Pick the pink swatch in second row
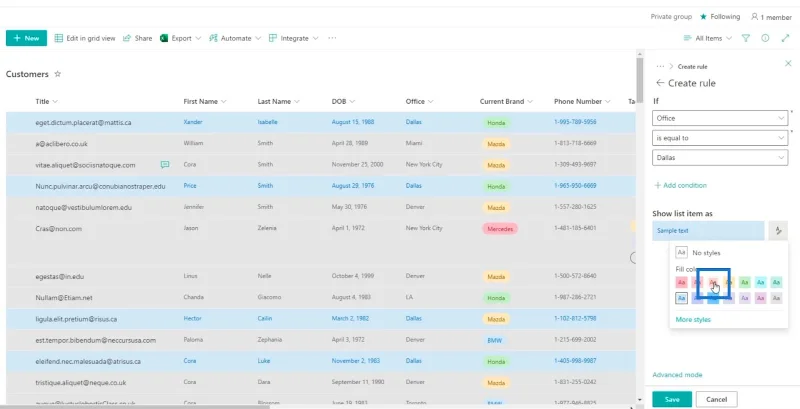 click(x=760, y=298)
